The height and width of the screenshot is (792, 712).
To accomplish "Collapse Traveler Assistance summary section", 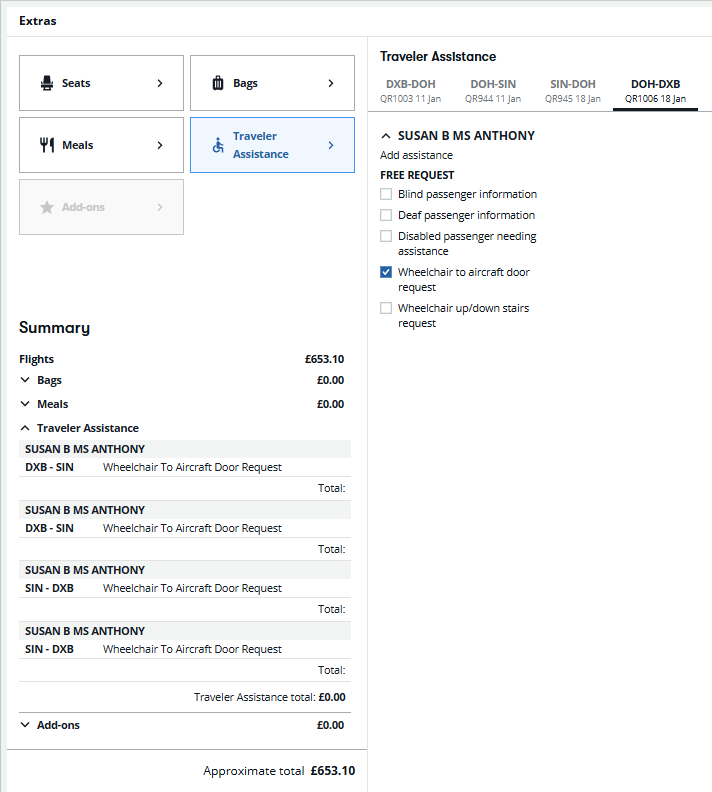I will coord(25,428).
